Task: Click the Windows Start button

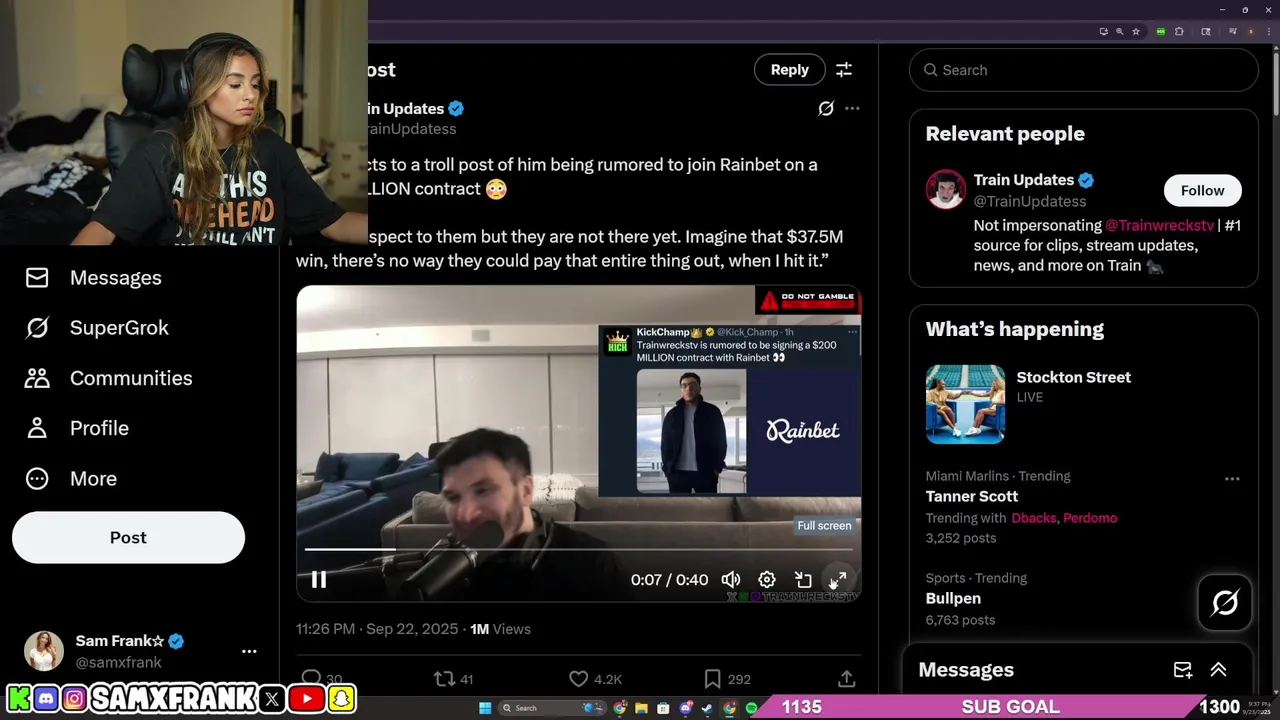Action: (x=485, y=708)
